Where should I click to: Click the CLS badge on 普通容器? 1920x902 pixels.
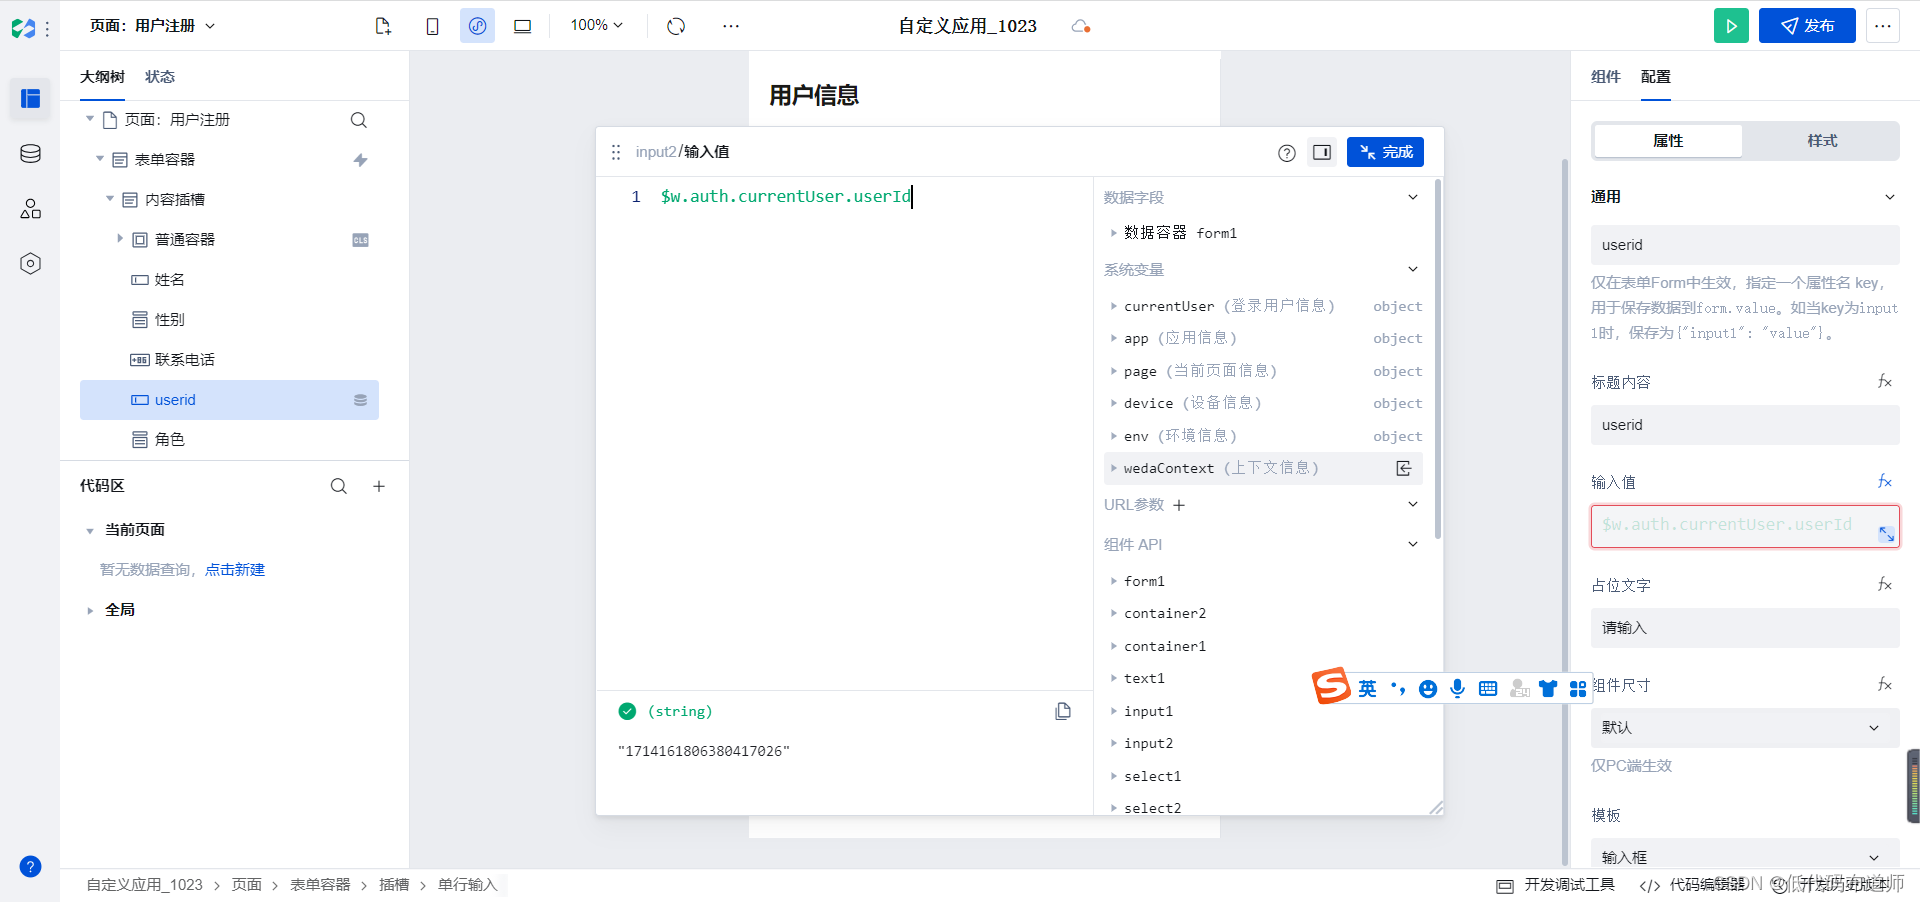360,240
